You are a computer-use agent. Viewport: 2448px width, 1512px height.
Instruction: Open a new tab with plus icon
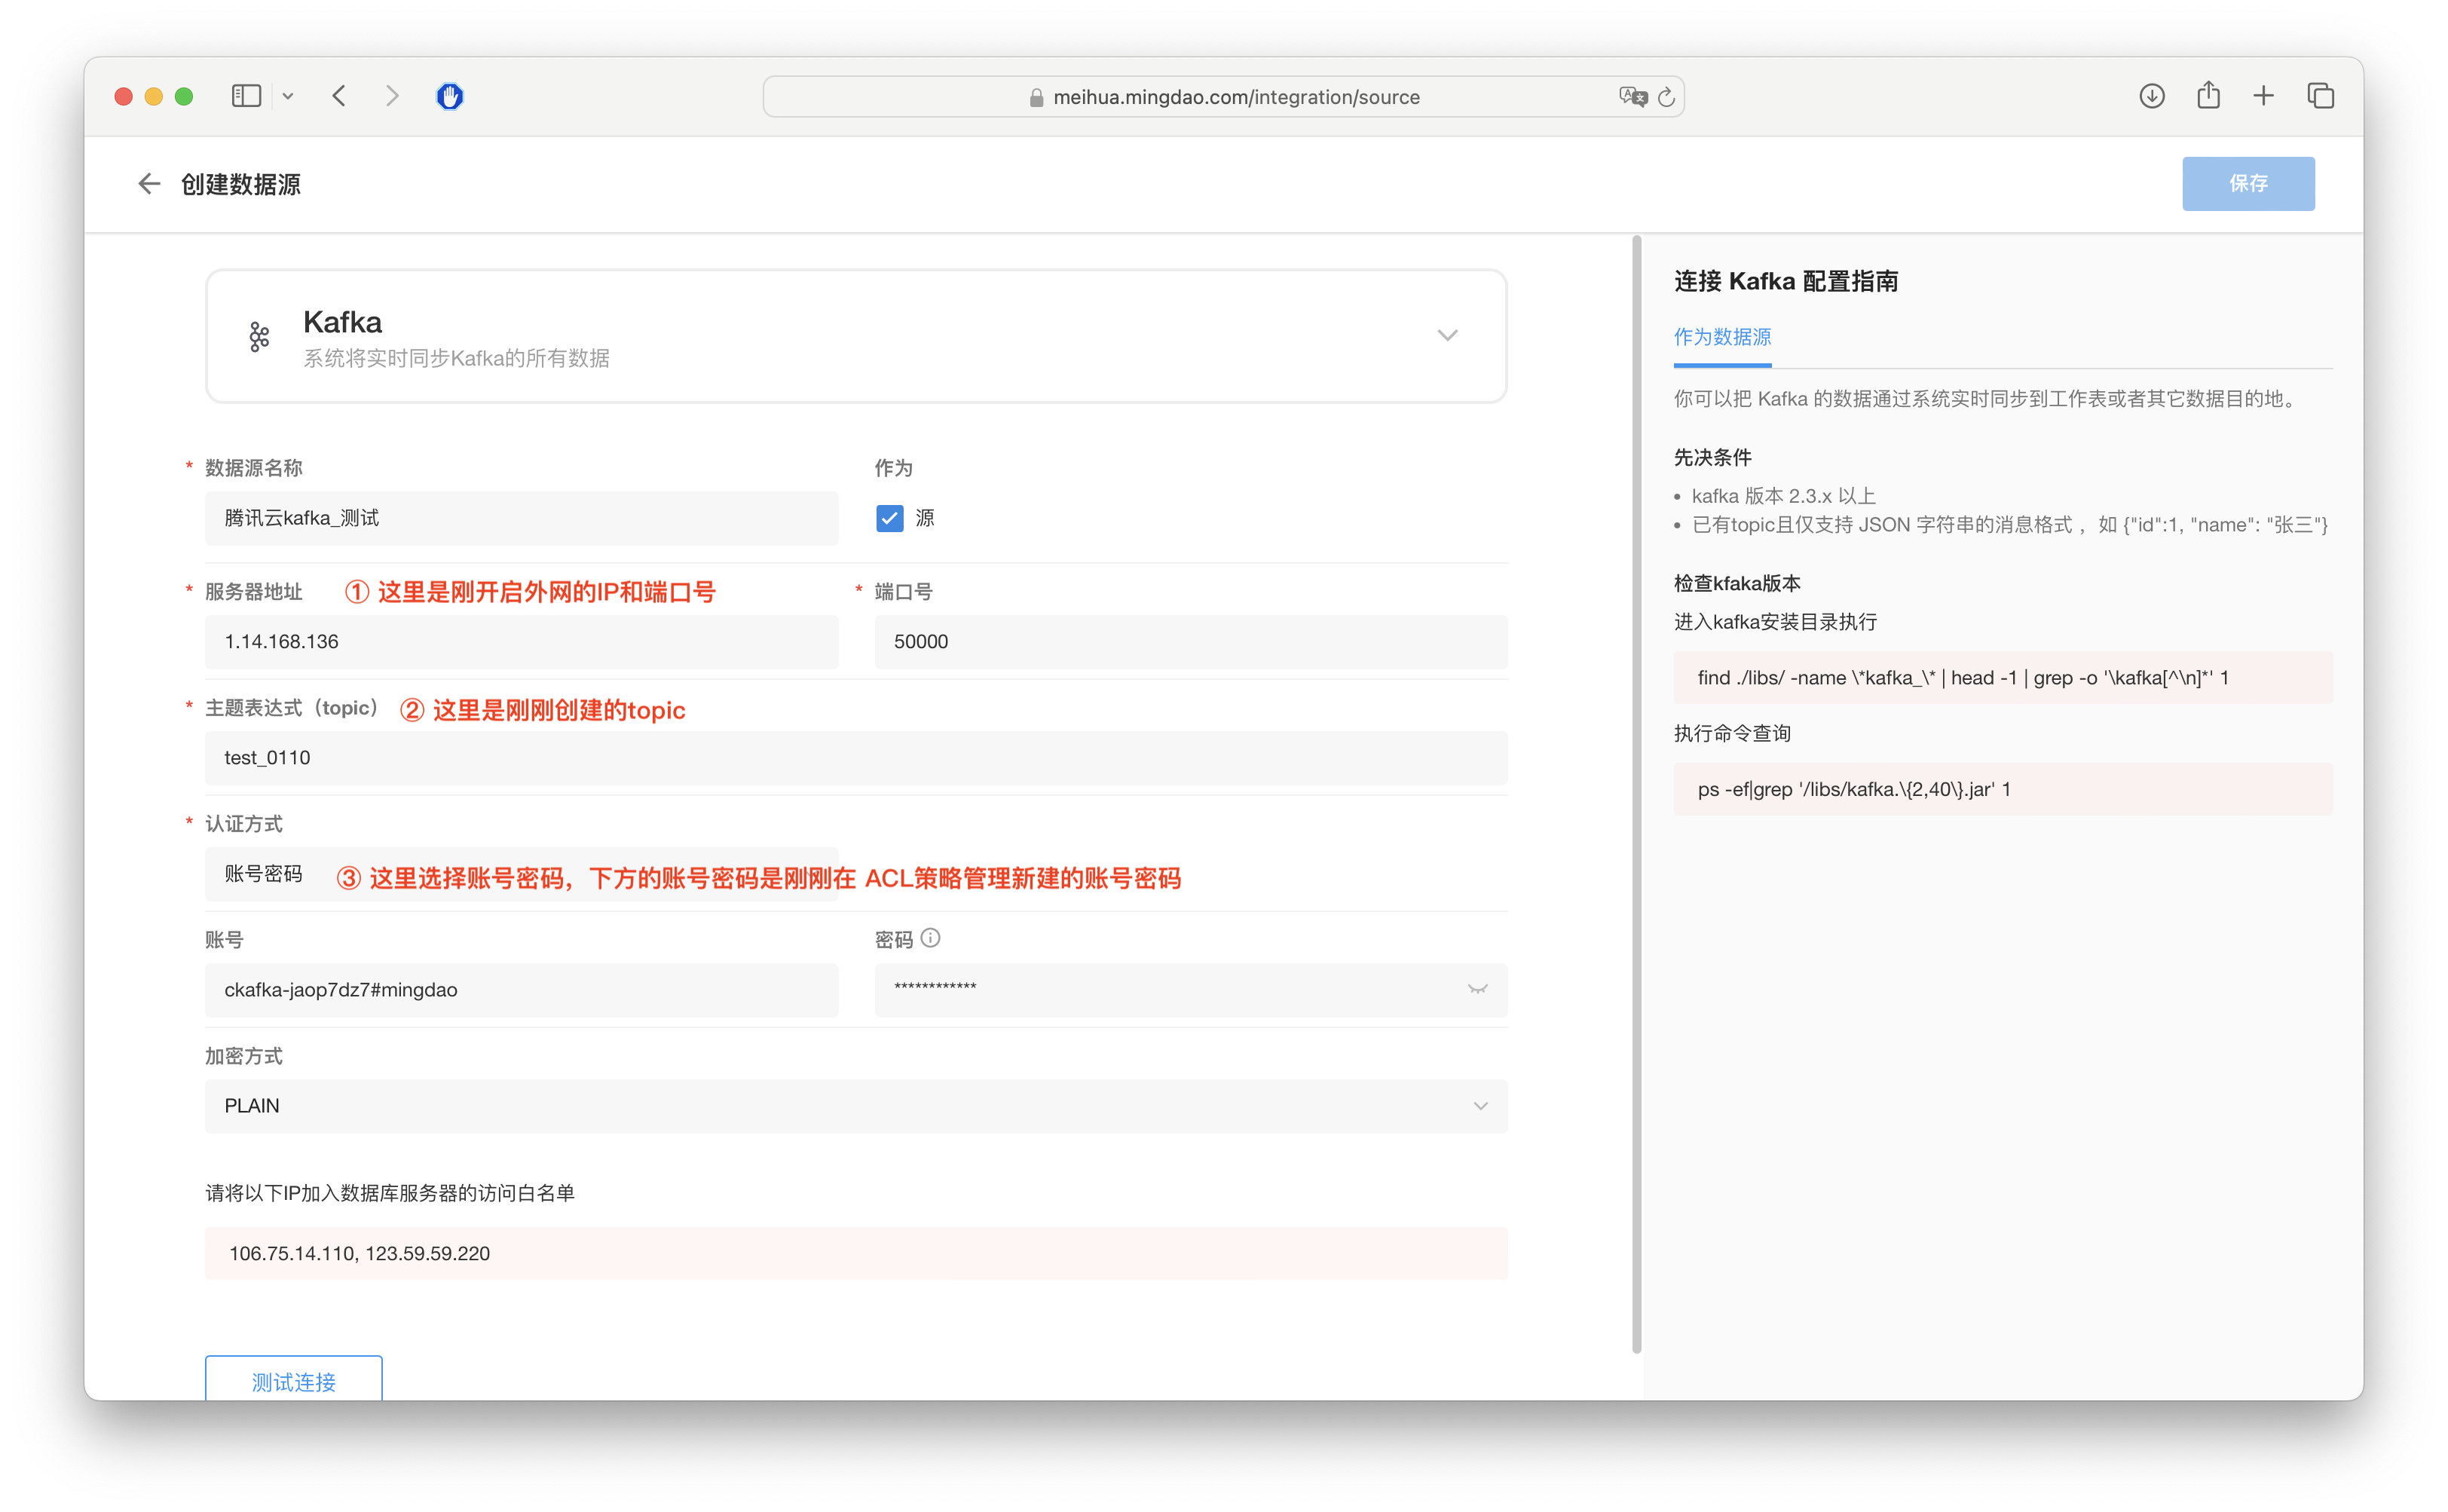pyautogui.click(x=2263, y=96)
